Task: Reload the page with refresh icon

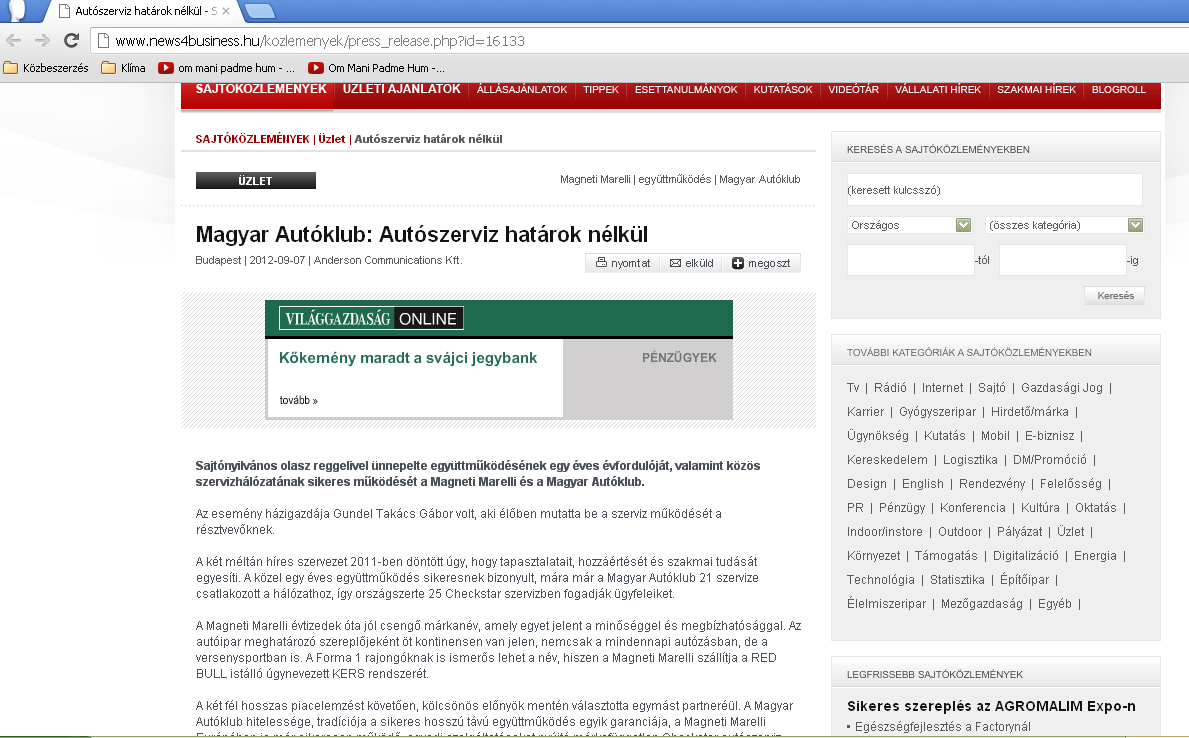Action: (x=71, y=41)
